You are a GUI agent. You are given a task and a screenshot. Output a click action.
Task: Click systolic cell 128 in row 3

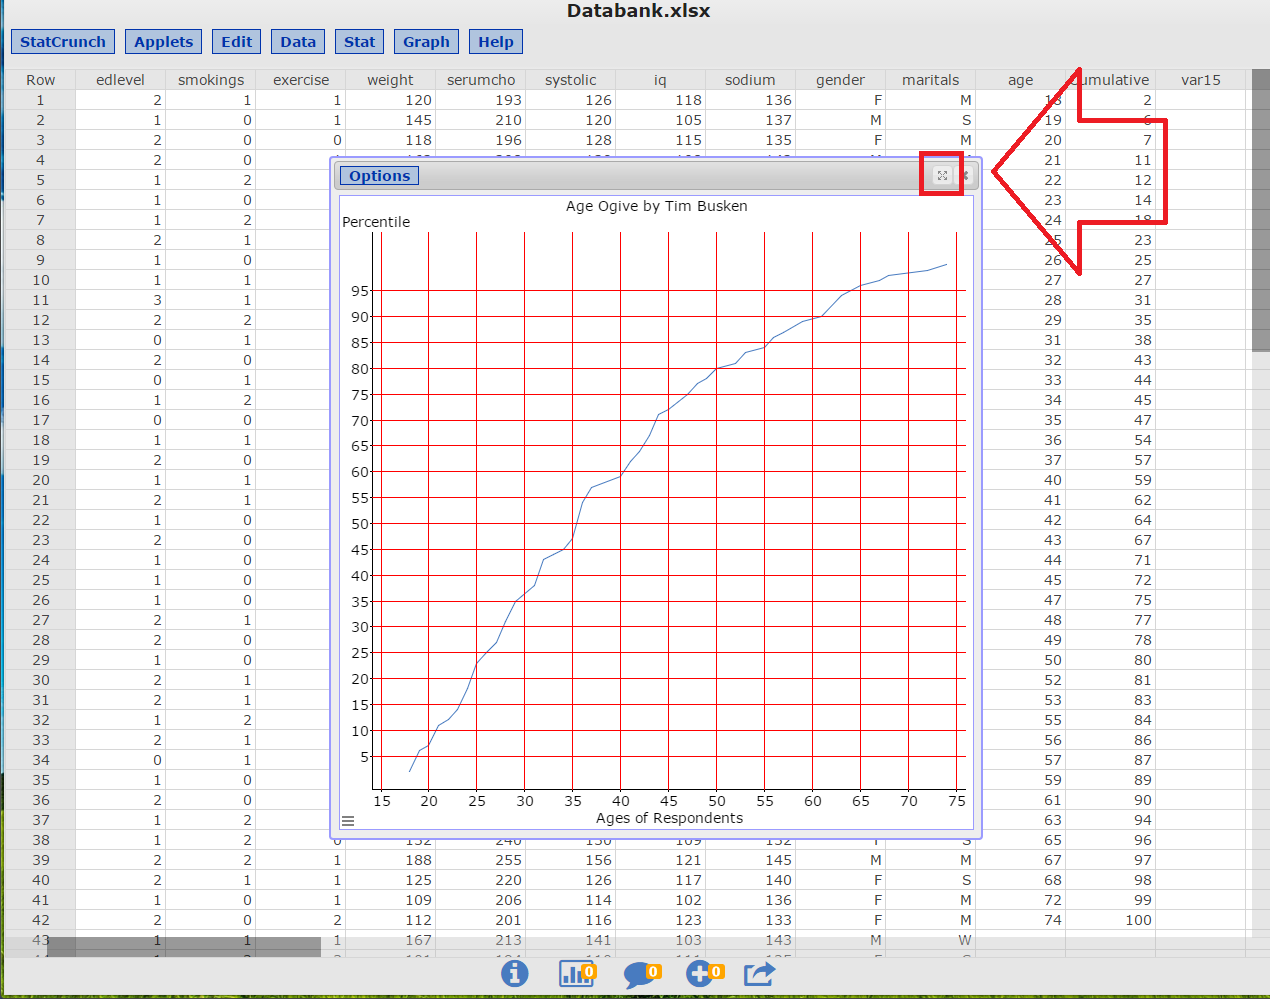(571, 140)
